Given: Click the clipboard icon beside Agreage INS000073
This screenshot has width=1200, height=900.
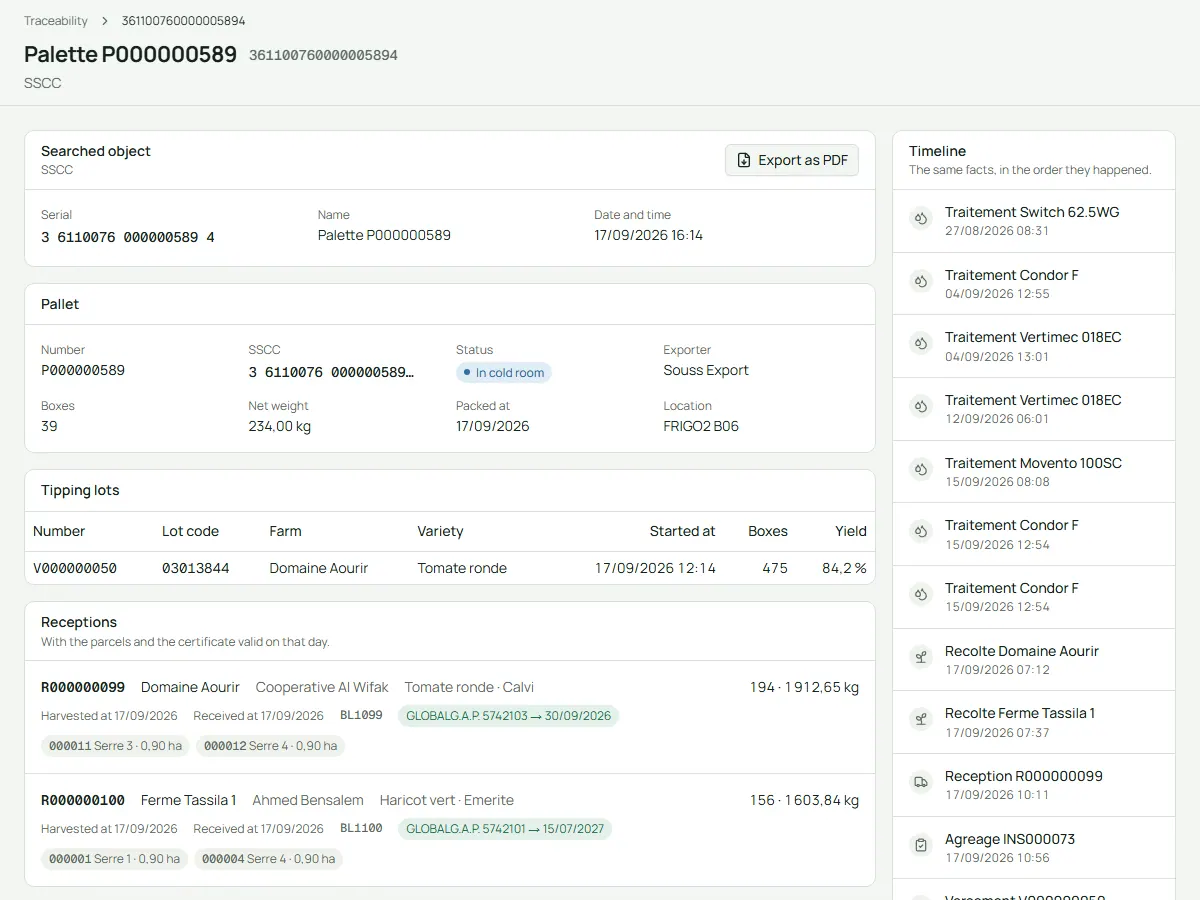Looking at the screenshot, I should 921,846.
